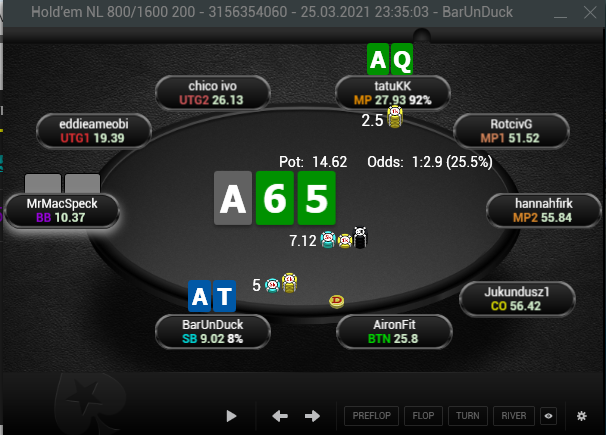This screenshot has width=606, height=435.
Task: Select the gray Ace board card
Action: [233, 198]
